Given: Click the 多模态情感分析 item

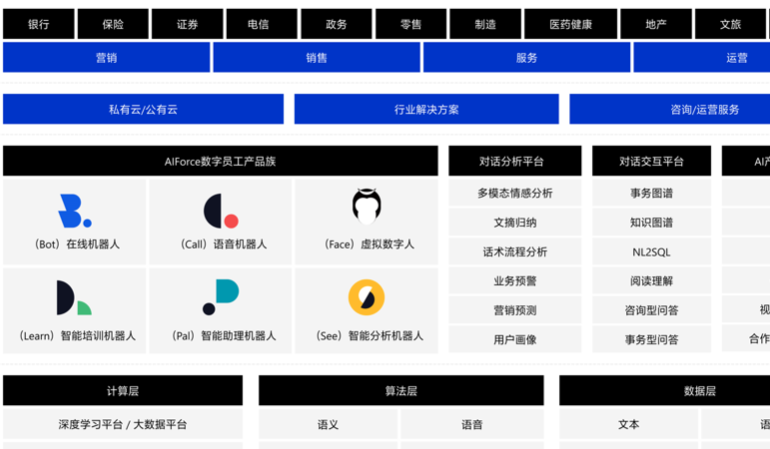Looking at the screenshot, I should tap(514, 193).
